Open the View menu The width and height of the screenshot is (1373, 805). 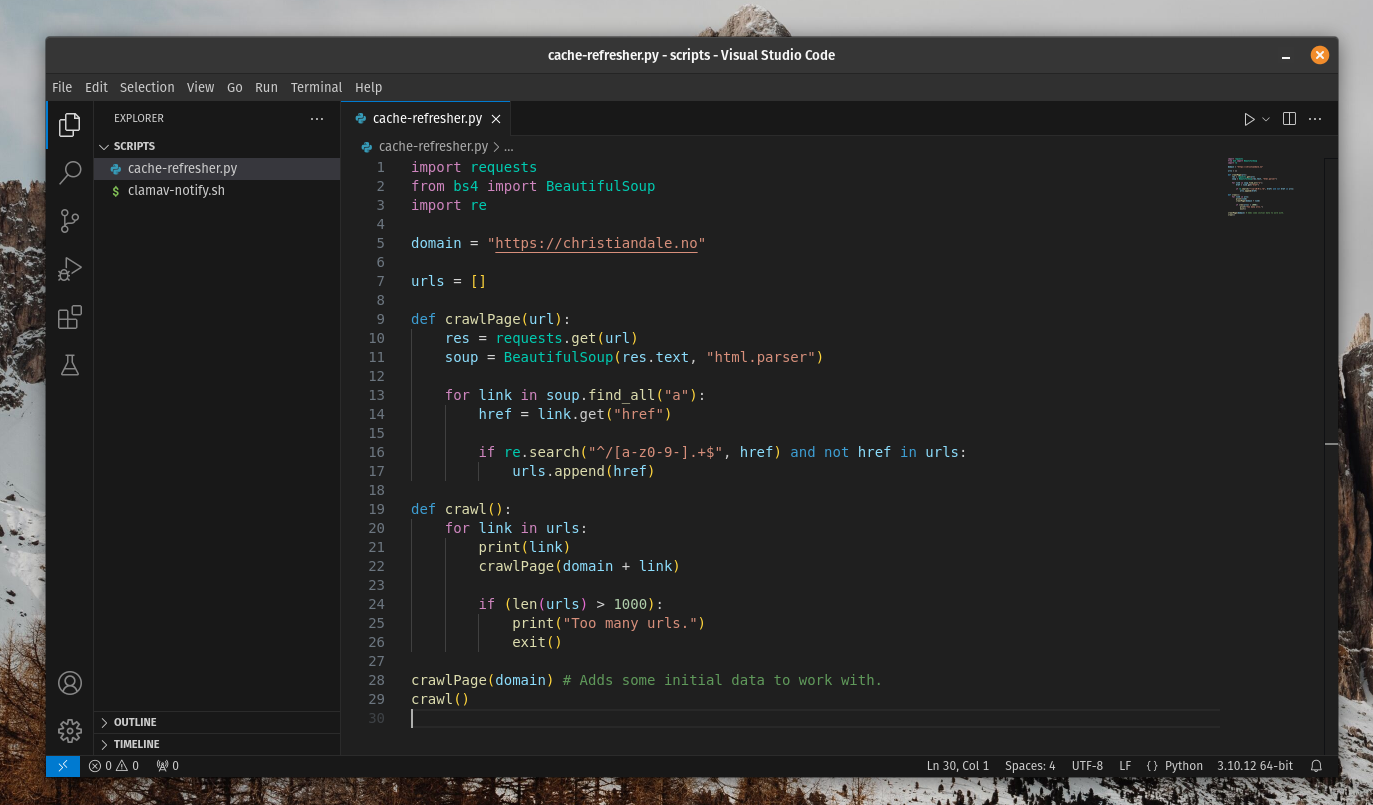pyautogui.click(x=200, y=87)
